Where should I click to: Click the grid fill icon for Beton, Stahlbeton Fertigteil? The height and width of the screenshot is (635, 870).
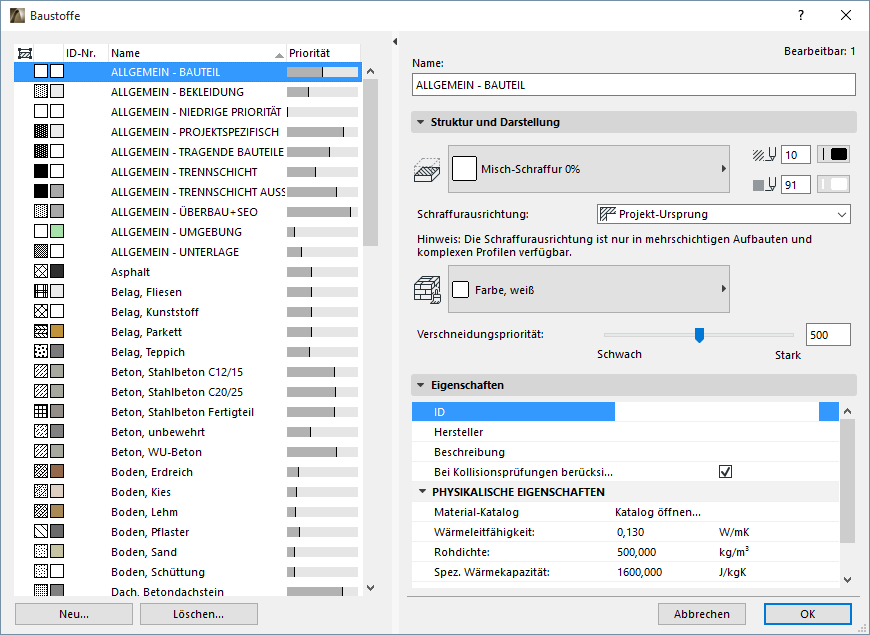tap(41, 411)
